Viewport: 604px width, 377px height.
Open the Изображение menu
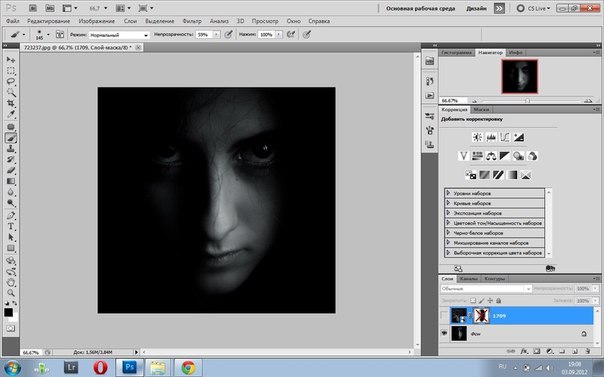(97, 21)
